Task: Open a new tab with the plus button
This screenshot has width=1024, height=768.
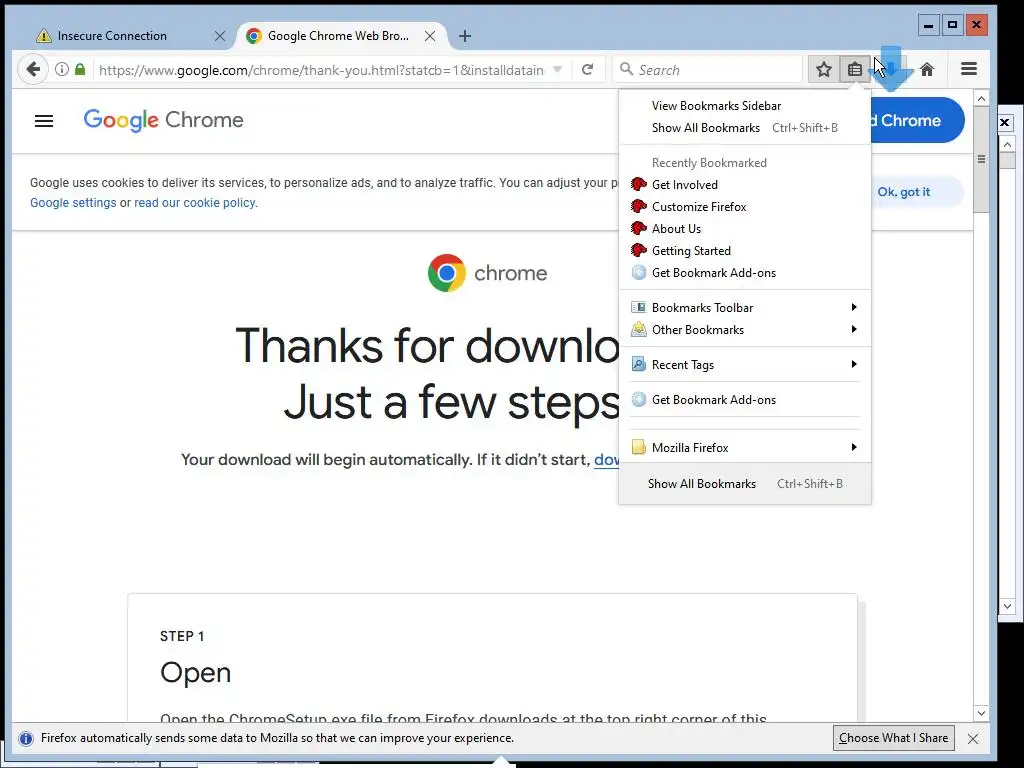Action: pos(465,36)
